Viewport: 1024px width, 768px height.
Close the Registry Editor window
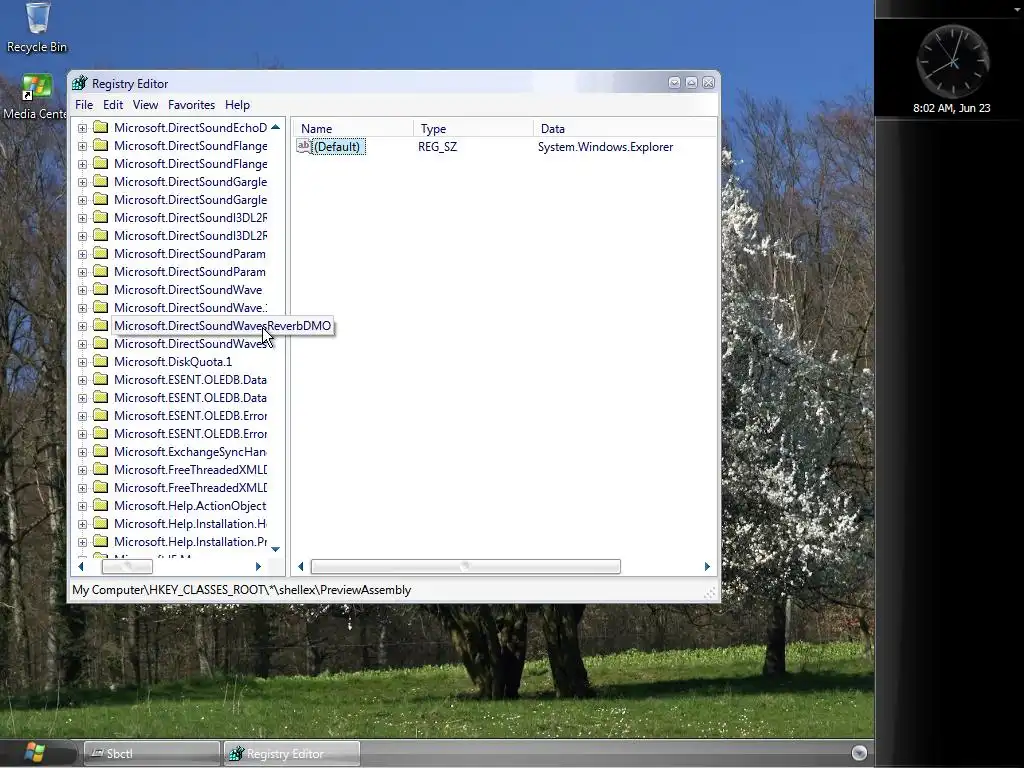(708, 82)
